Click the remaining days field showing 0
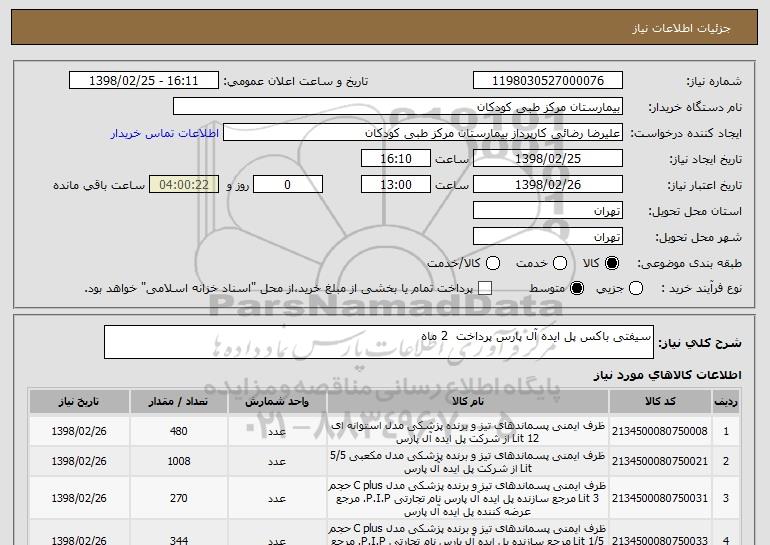Viewport: 770px width, 545px height. click(288, 185)
